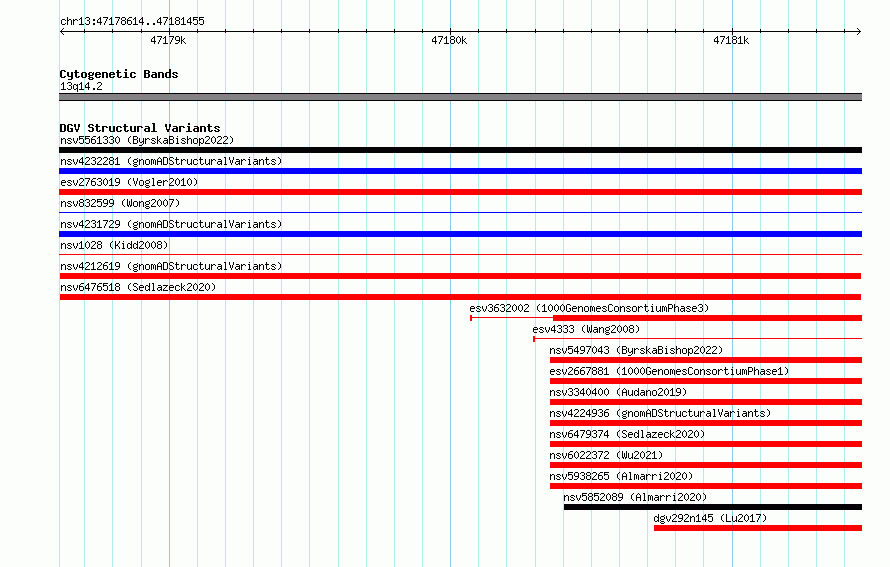
Task: Click the chr13:47178614..47181455 coordinate text
Action: pyautogui.click(x=132, y=22)
